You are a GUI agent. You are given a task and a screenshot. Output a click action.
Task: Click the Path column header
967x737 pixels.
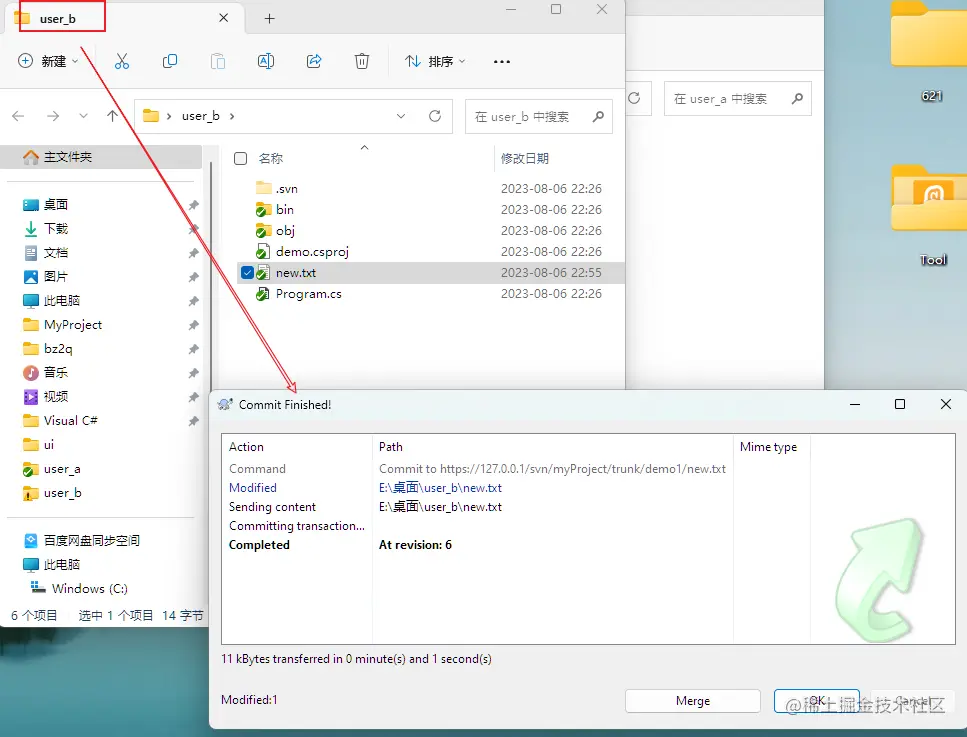[x=390, y=447]
